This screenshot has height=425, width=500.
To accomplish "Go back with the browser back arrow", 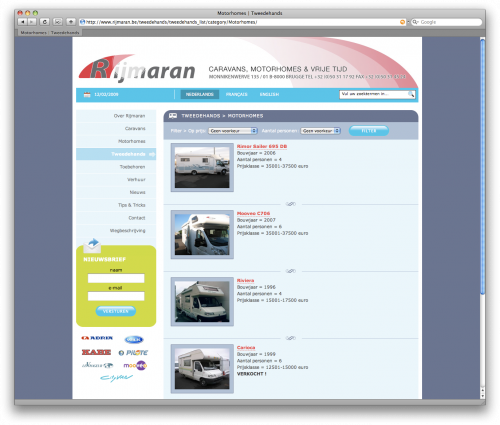I will [x=23, y=22].
